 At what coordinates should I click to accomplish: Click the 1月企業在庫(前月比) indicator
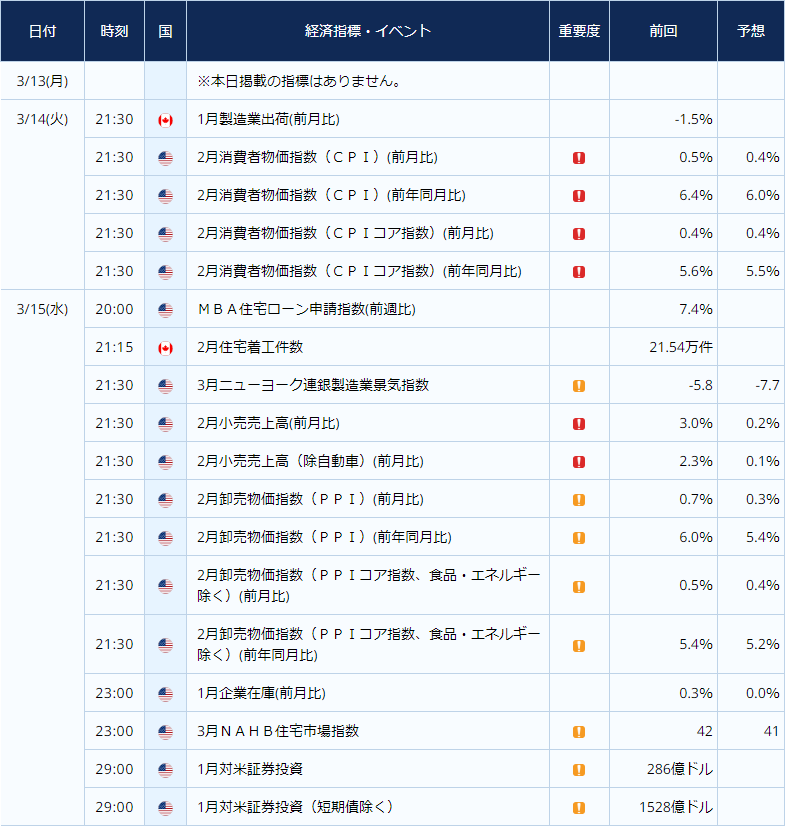point(261,693)
